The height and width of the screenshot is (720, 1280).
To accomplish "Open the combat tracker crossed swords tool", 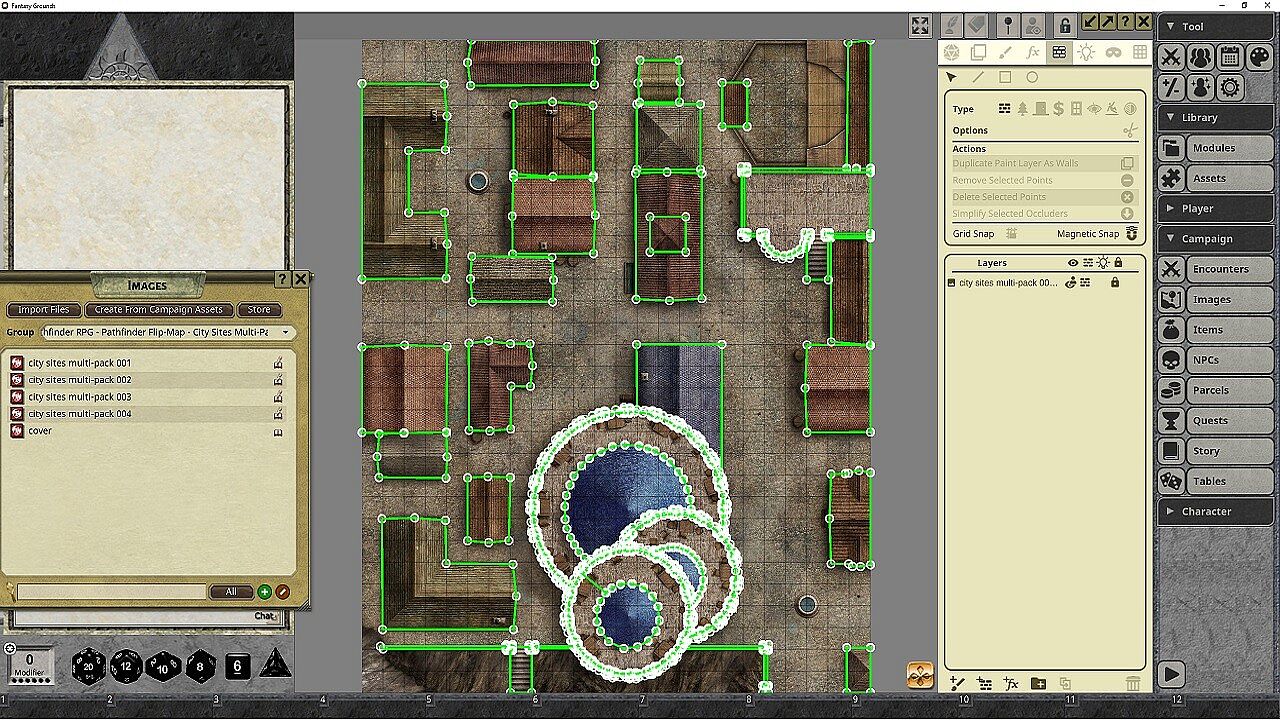I will coord(1171,57).
